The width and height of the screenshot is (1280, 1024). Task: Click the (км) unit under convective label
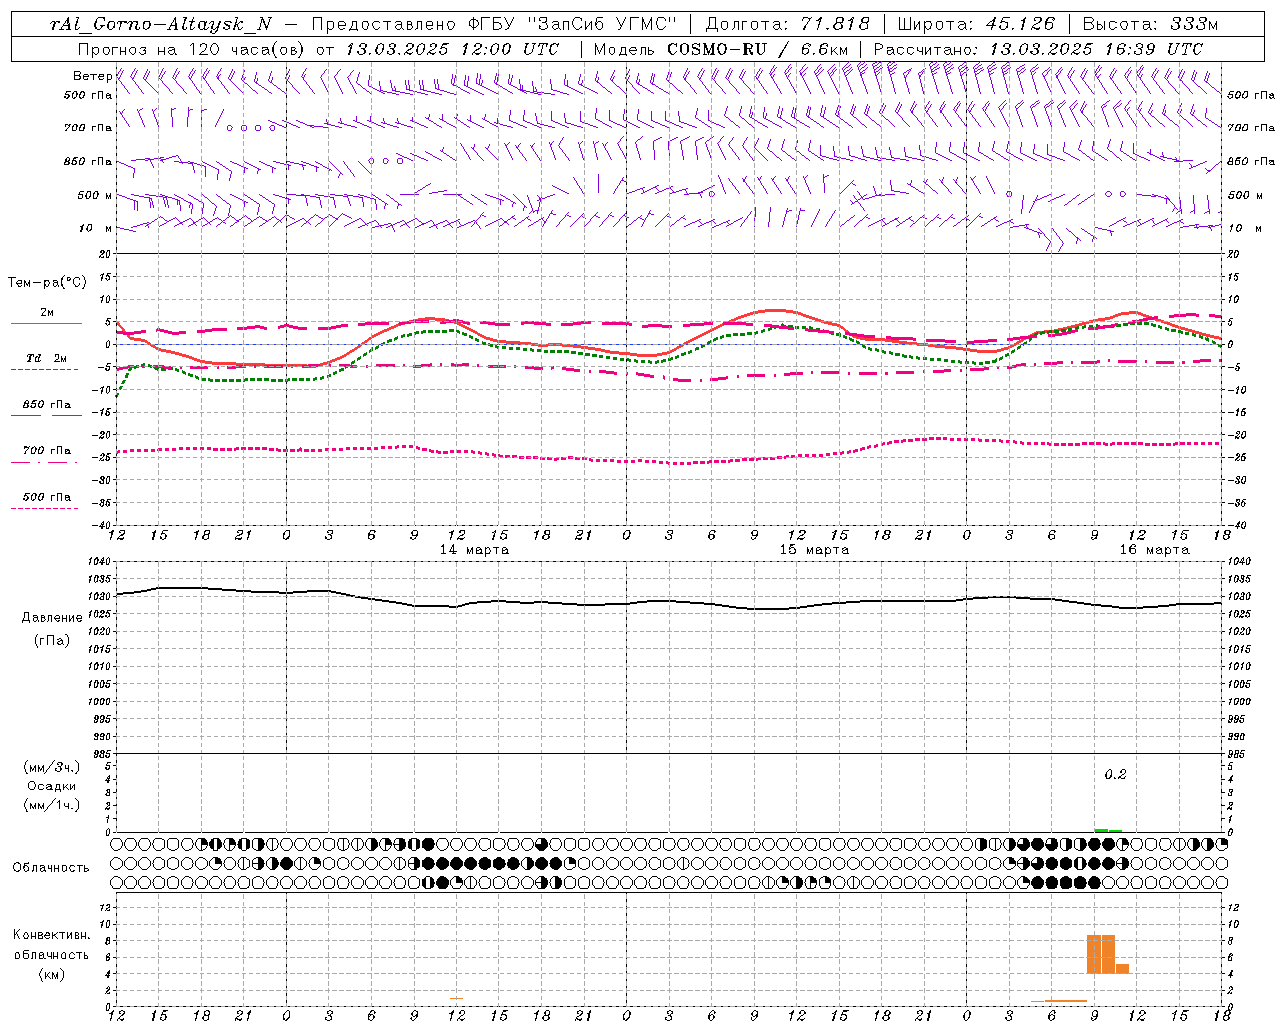(x=52, y=974)
